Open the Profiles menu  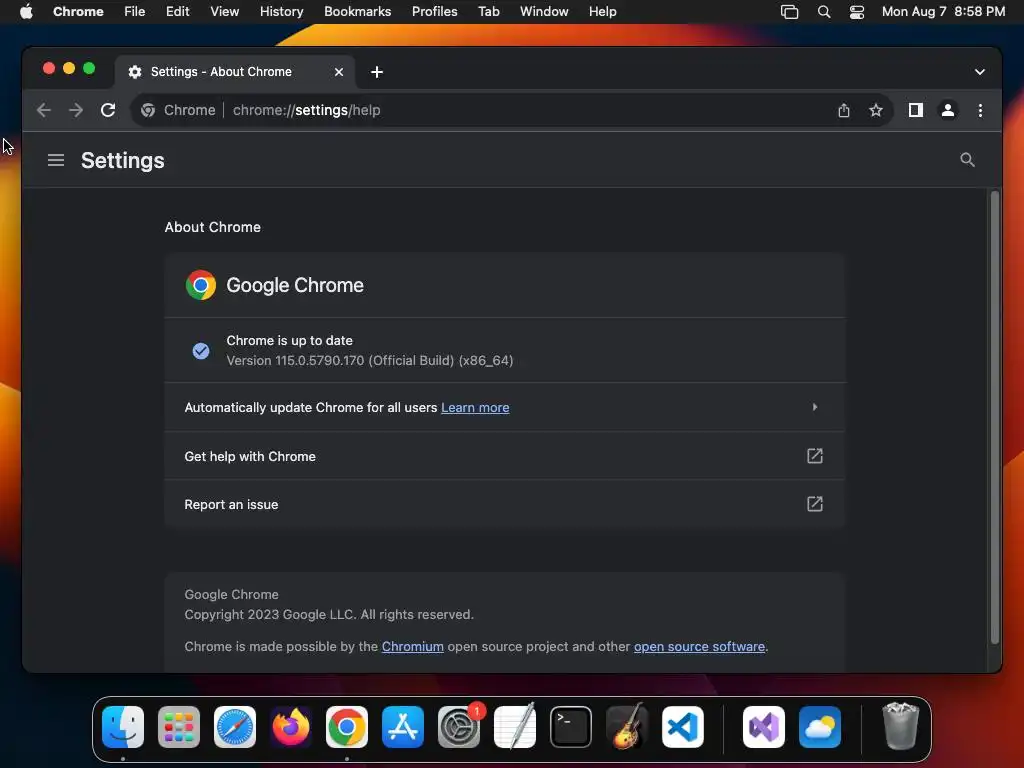tap(434, 12)
